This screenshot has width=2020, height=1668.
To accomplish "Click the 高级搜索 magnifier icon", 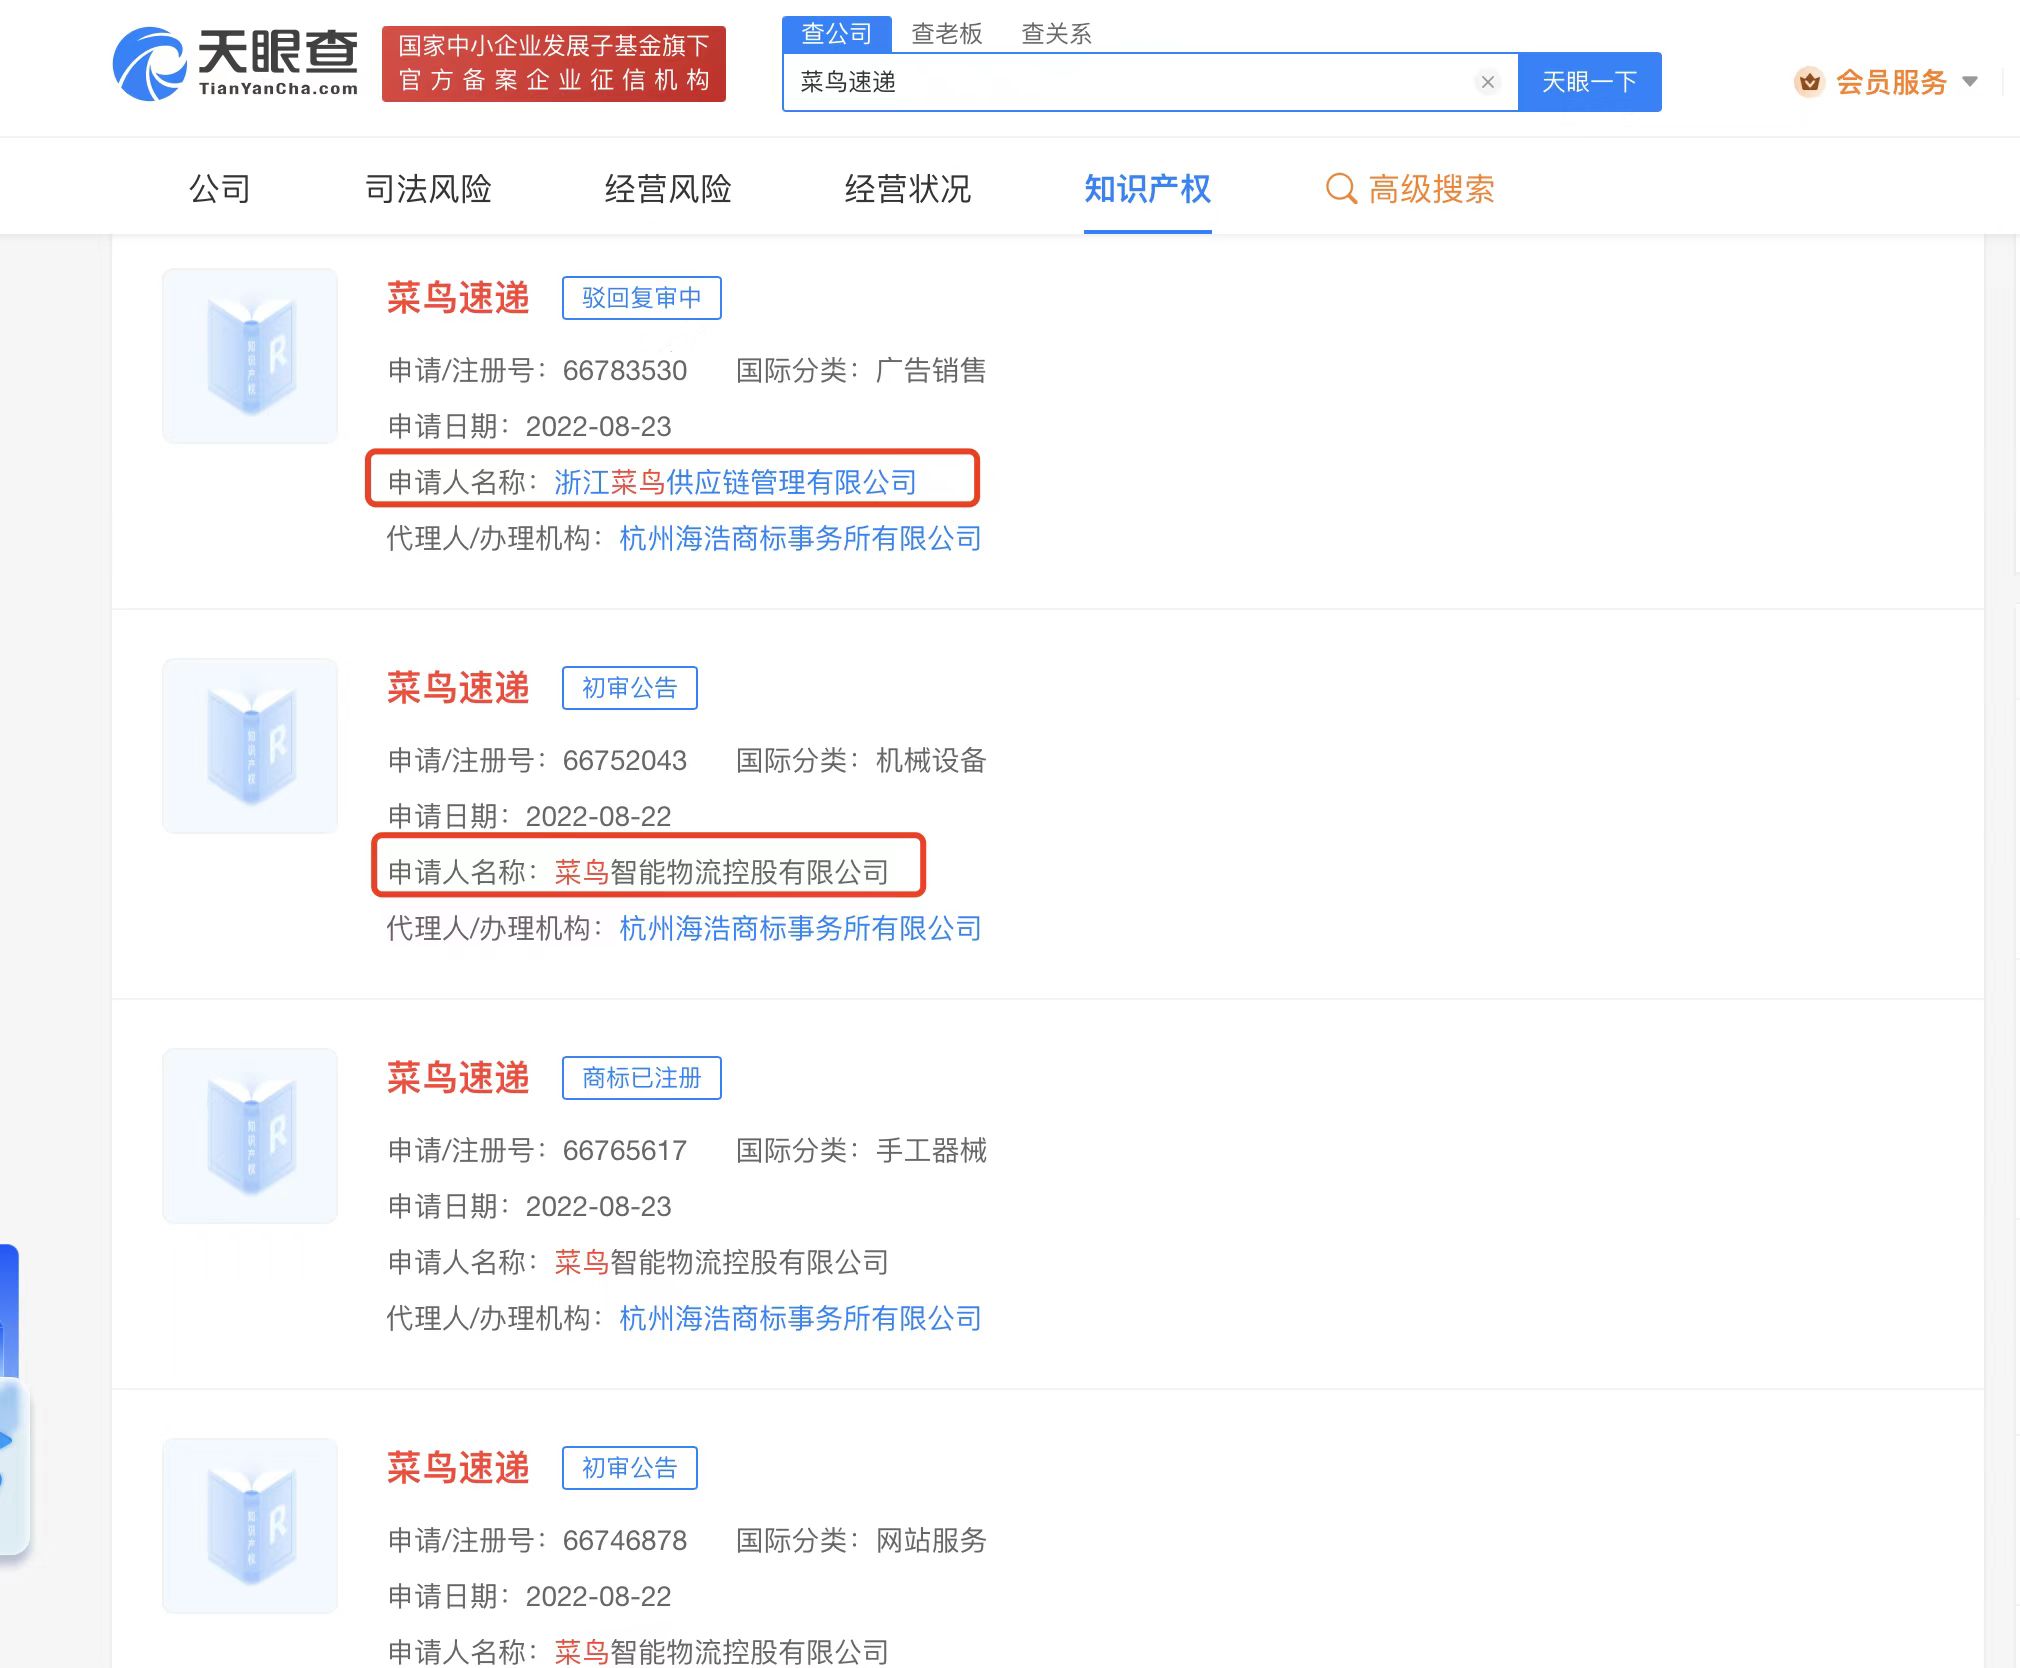I will click(1341, 189).
